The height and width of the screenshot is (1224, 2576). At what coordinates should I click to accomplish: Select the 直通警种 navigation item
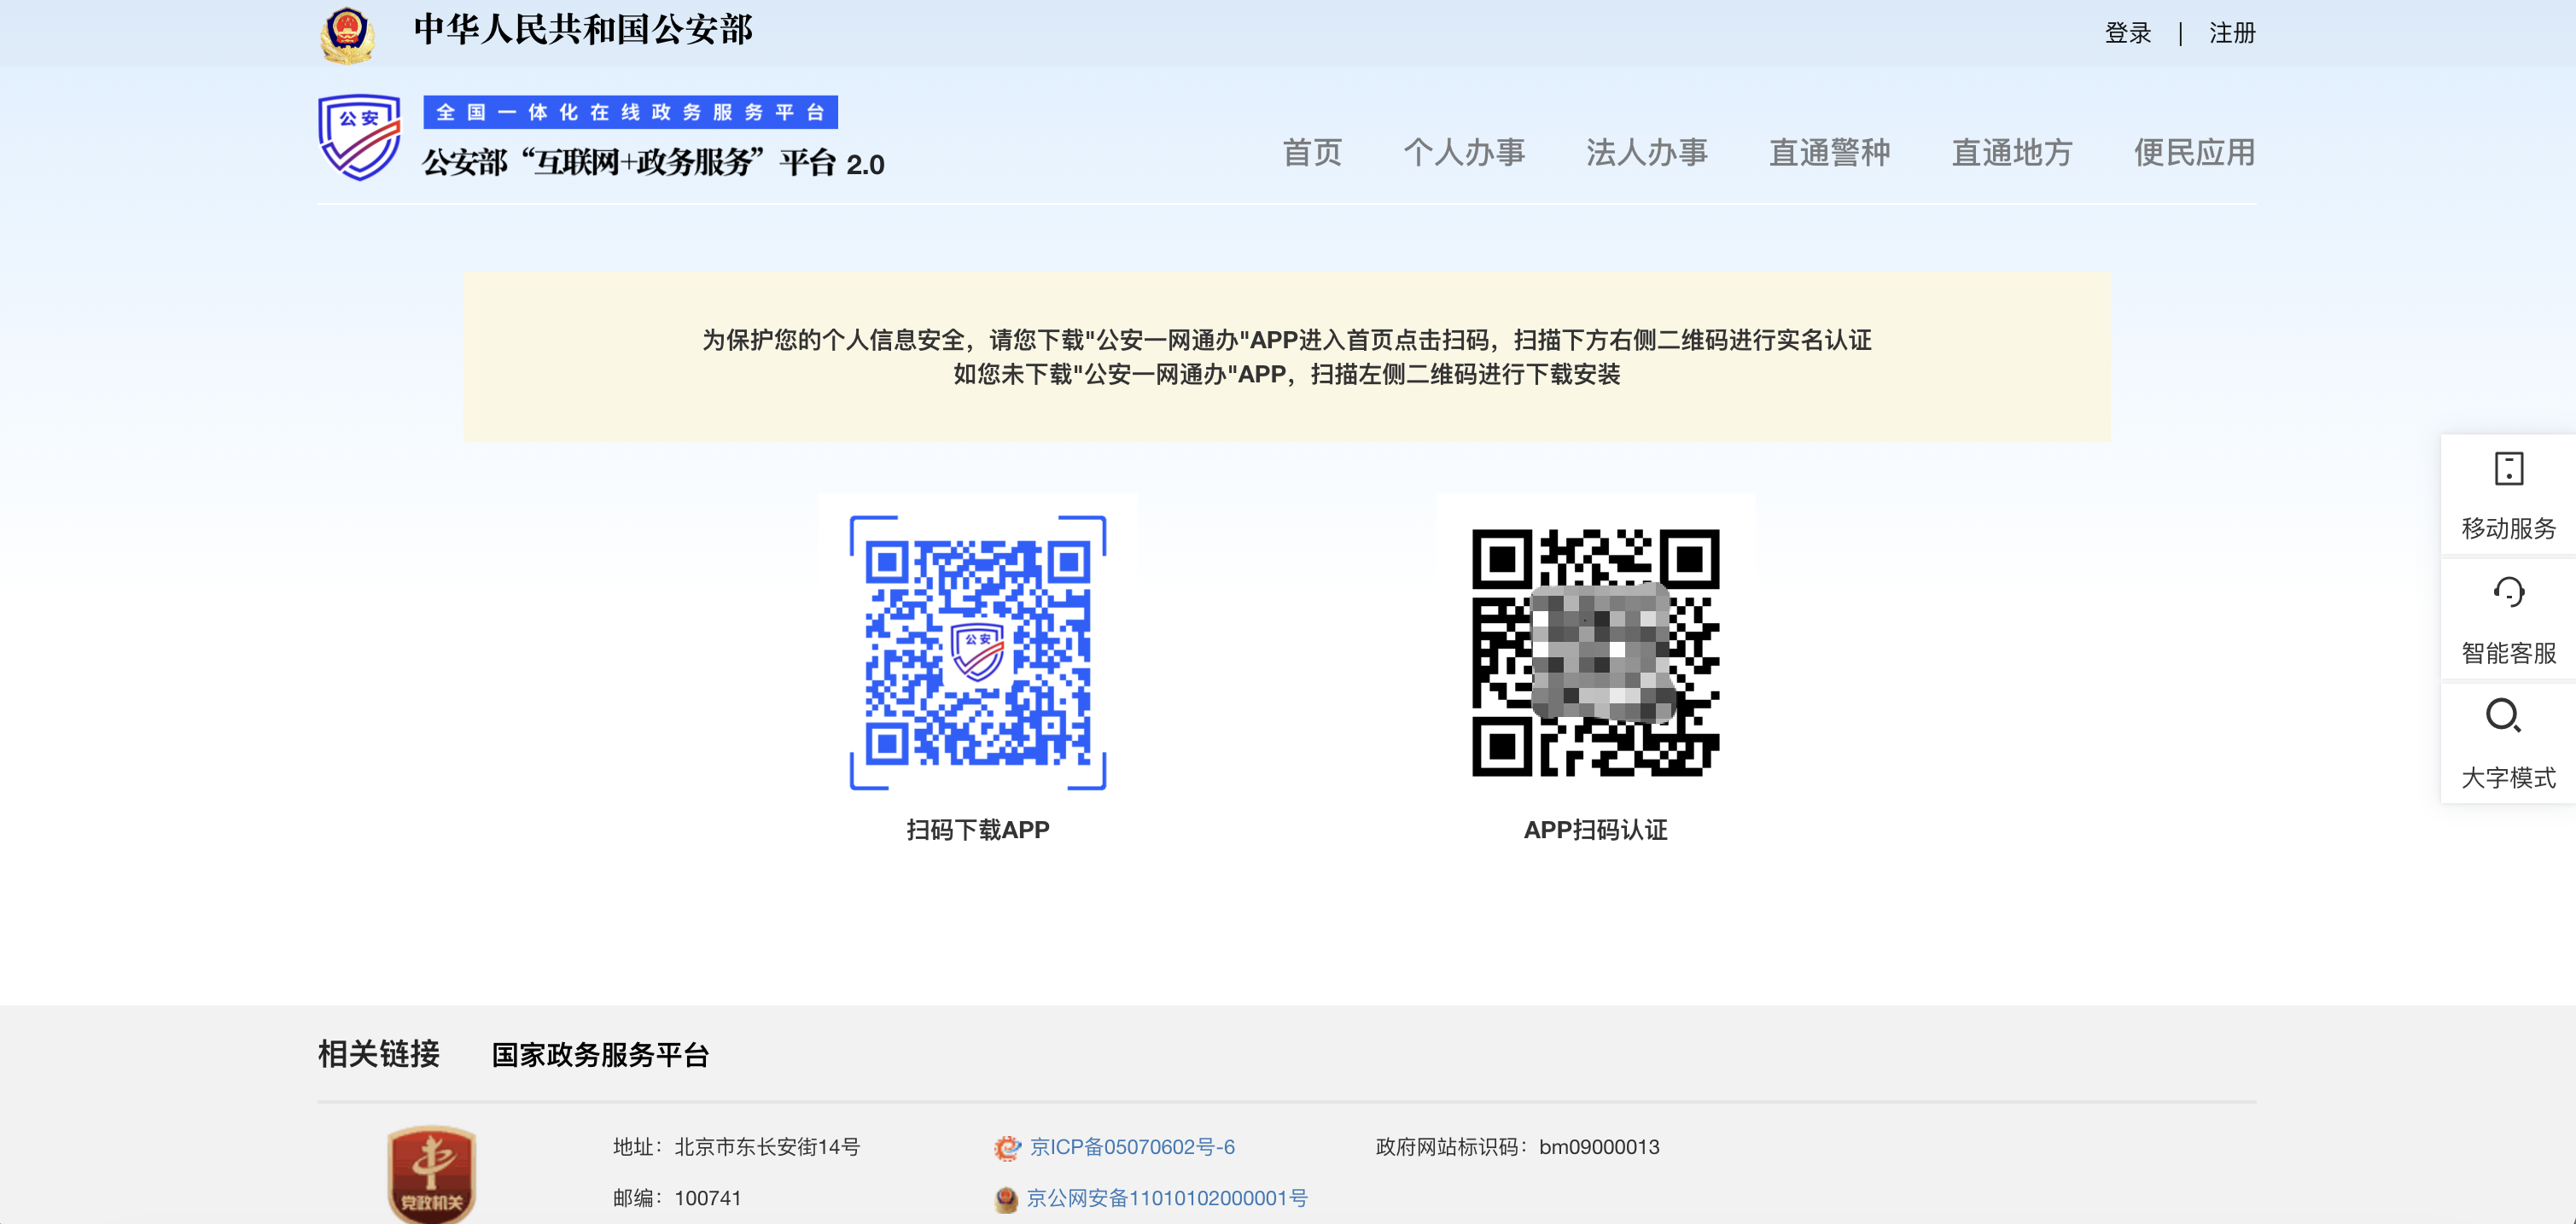click(1829, 153)
